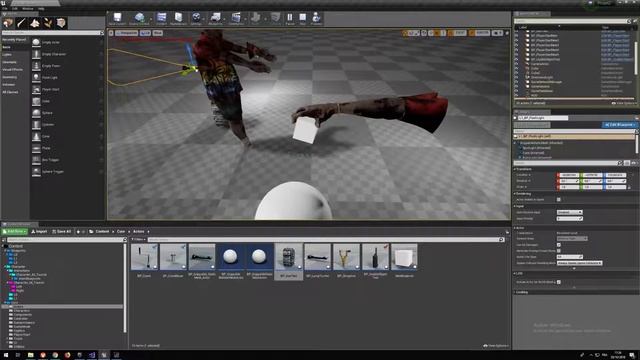Click the Cinematics clapperboard icon
Screen dimensions: 640x360
[x=236, y=18]
